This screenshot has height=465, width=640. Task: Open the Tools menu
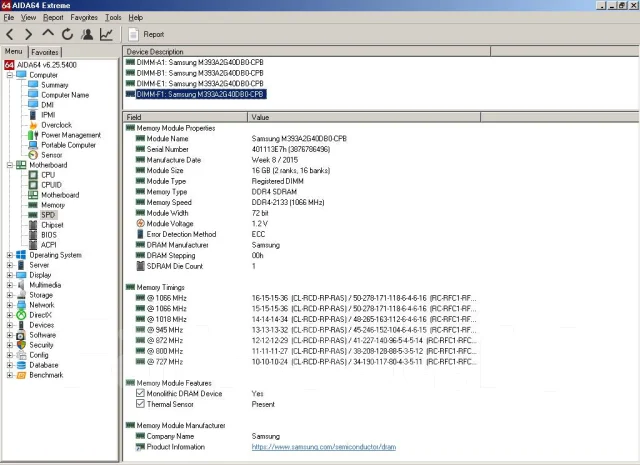[113, 18]
